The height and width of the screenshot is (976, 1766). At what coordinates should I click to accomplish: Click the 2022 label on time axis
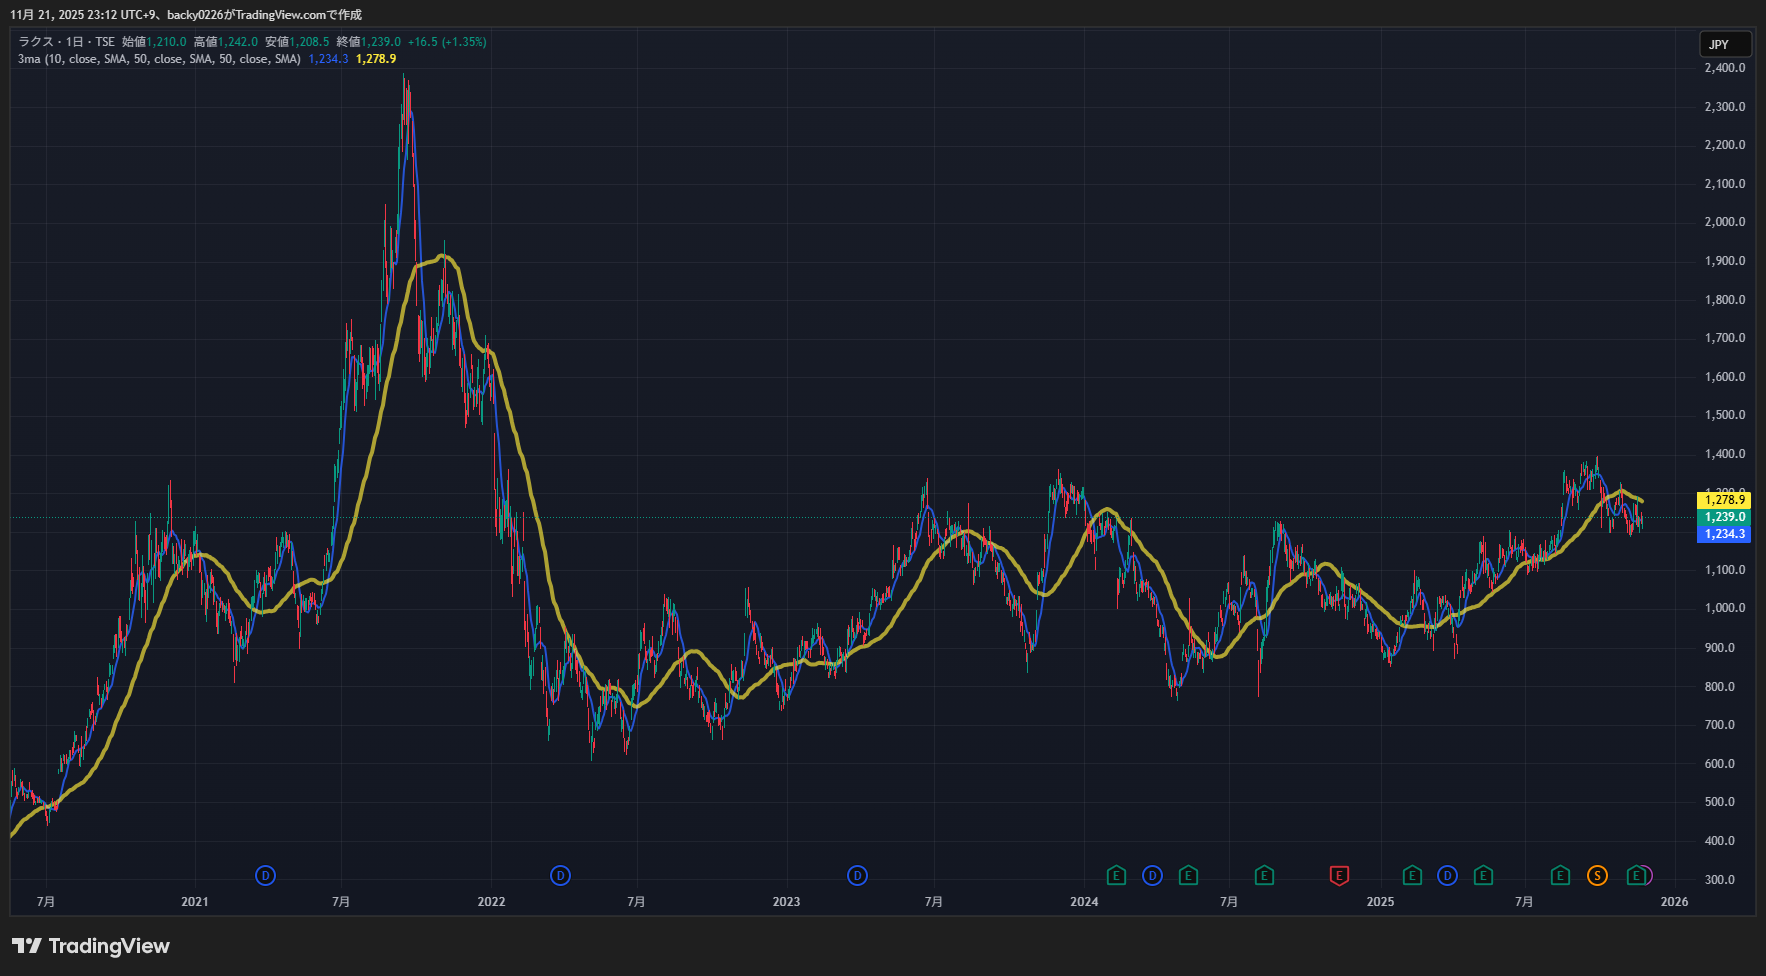(491, 902)
